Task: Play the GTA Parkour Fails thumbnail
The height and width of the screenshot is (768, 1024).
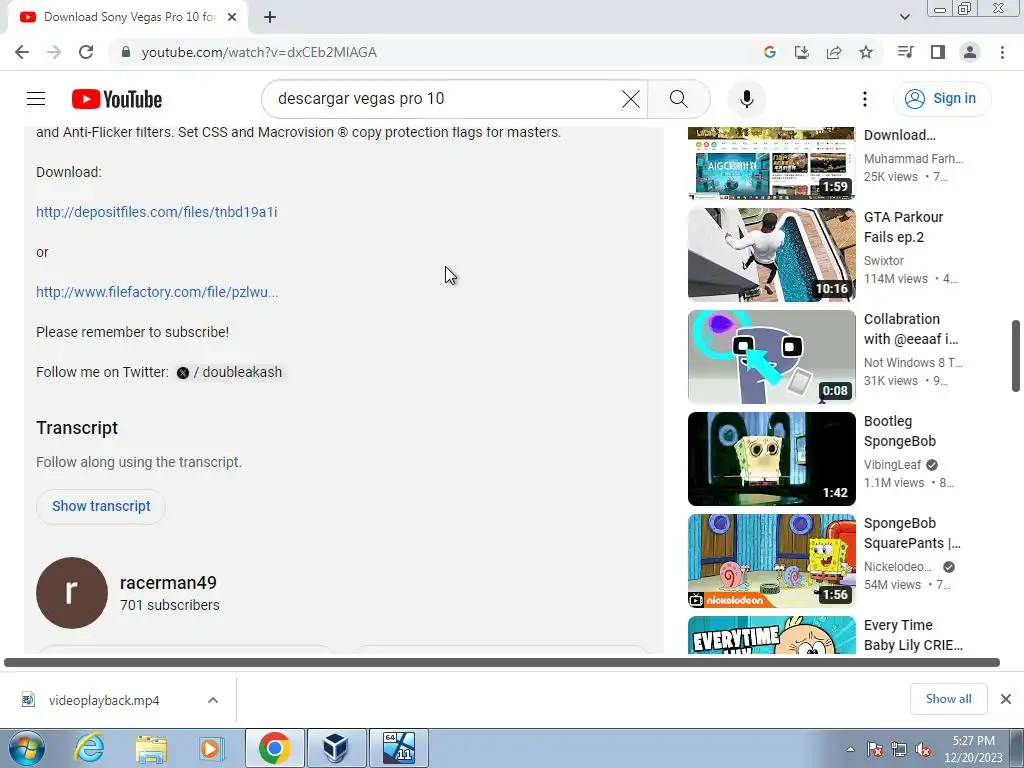Action: click(771, 255)
